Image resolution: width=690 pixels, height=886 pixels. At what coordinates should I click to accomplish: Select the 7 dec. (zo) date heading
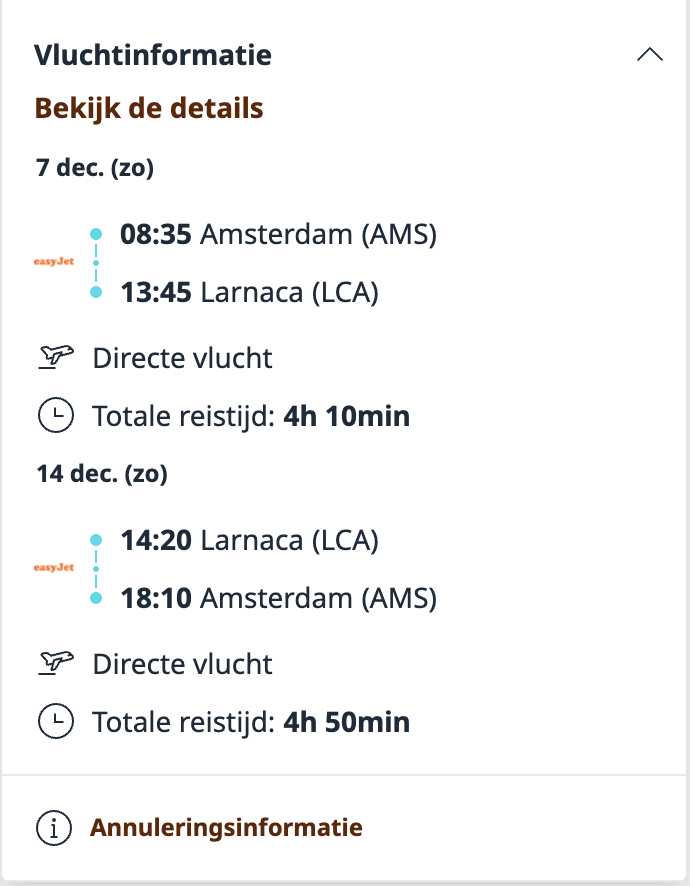point(95,168)
